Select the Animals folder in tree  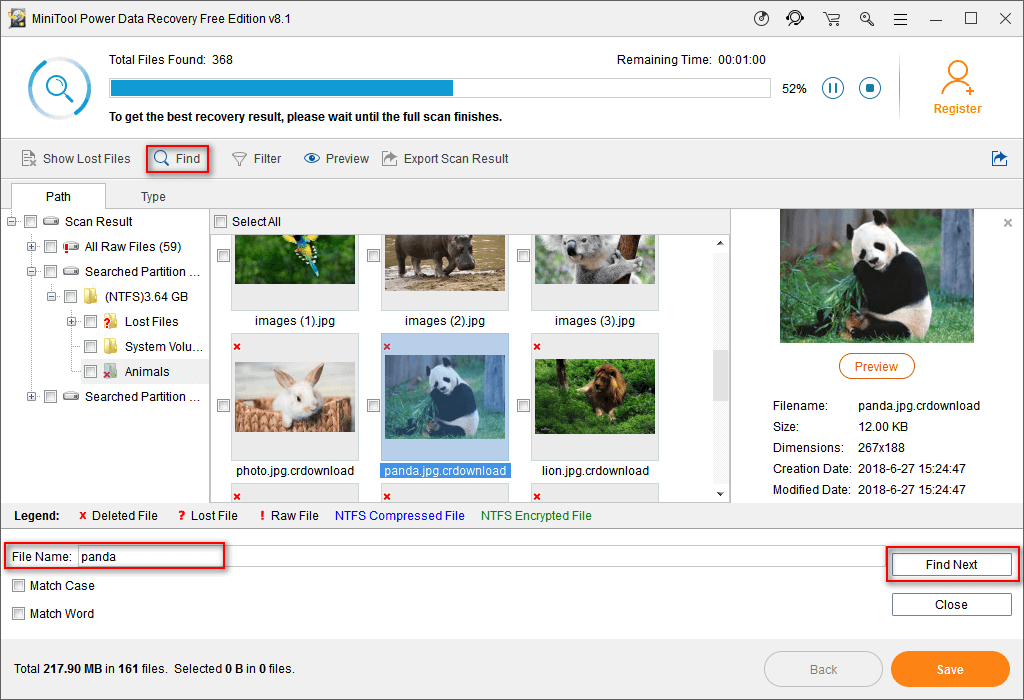click(x=137, y=372)
